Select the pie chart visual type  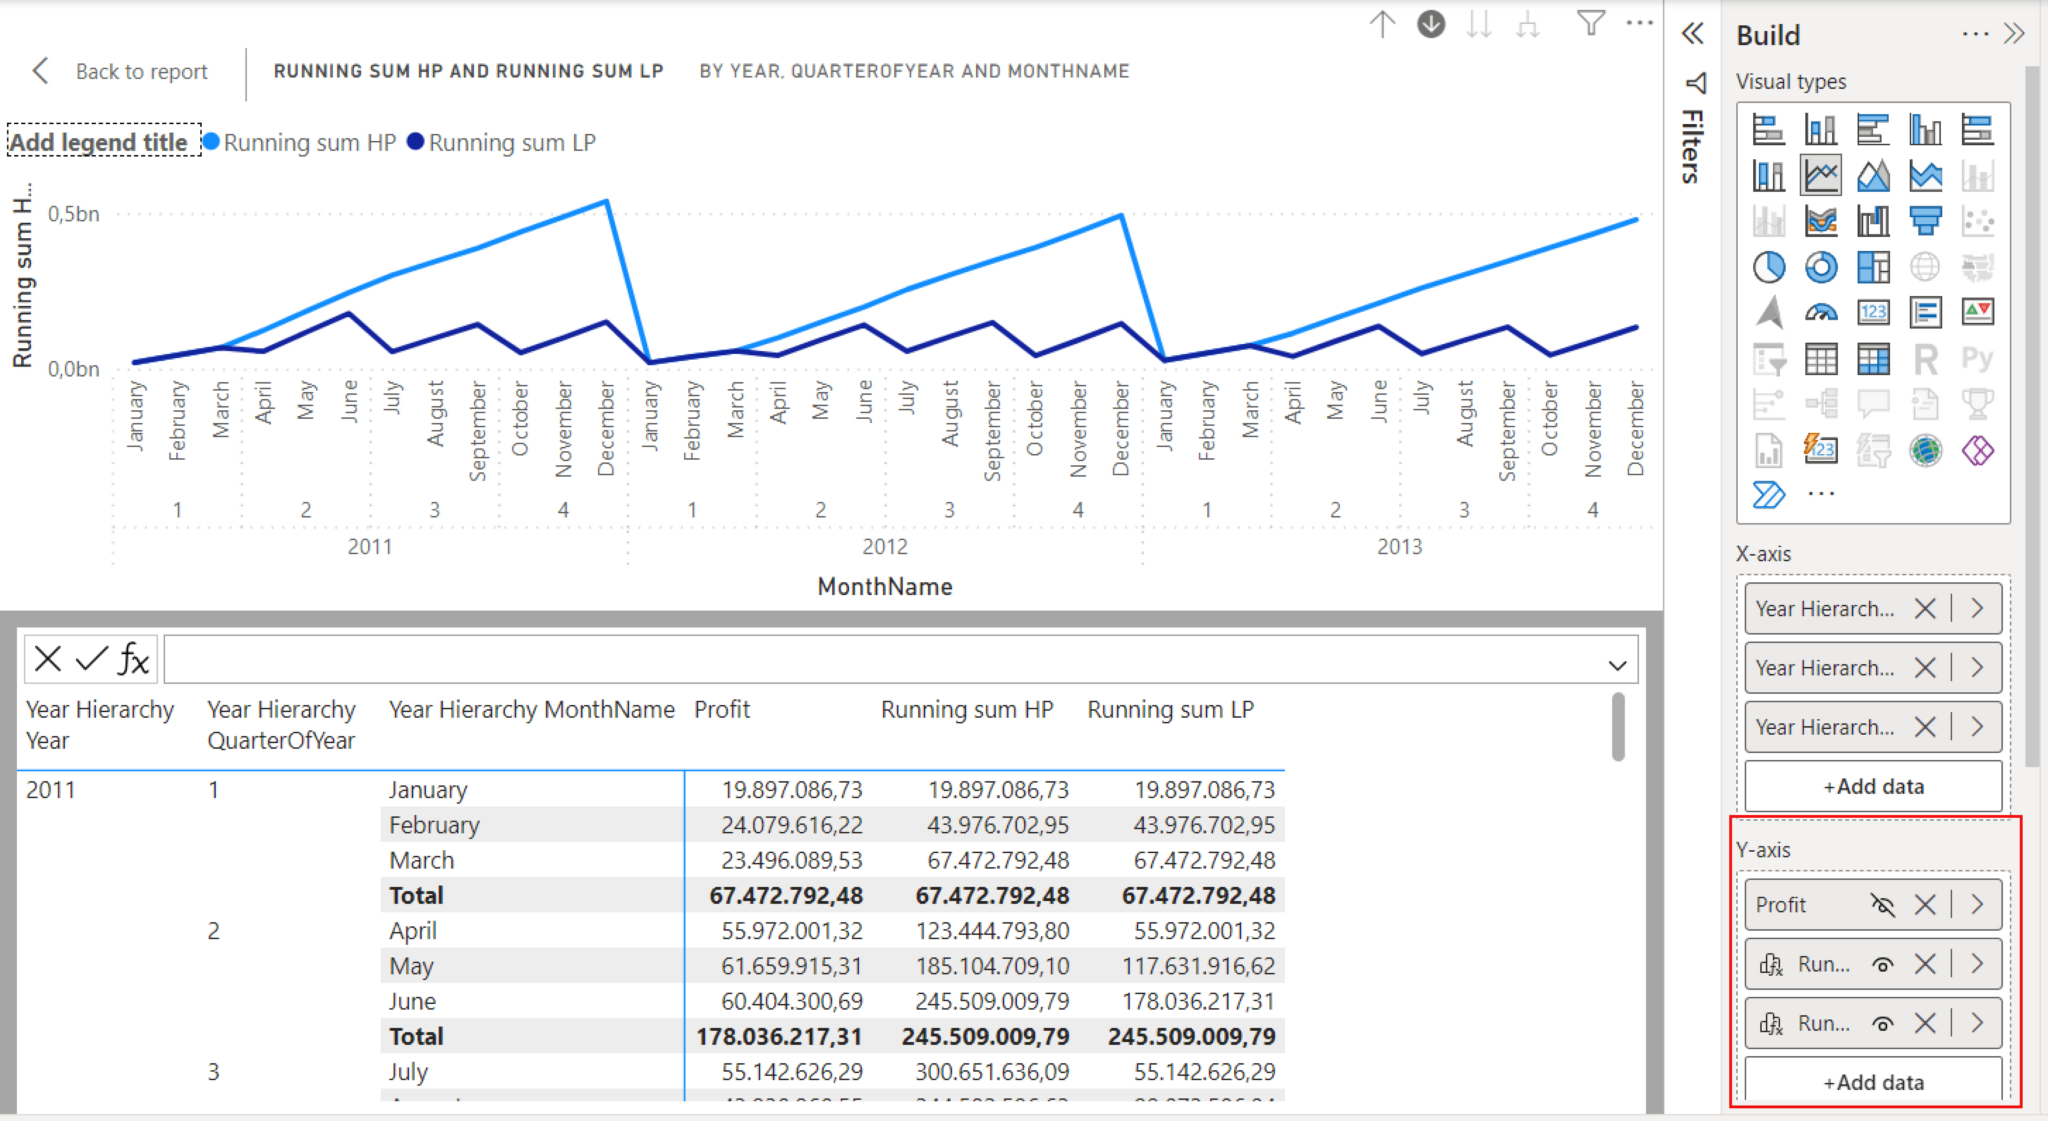point(1770,267)
